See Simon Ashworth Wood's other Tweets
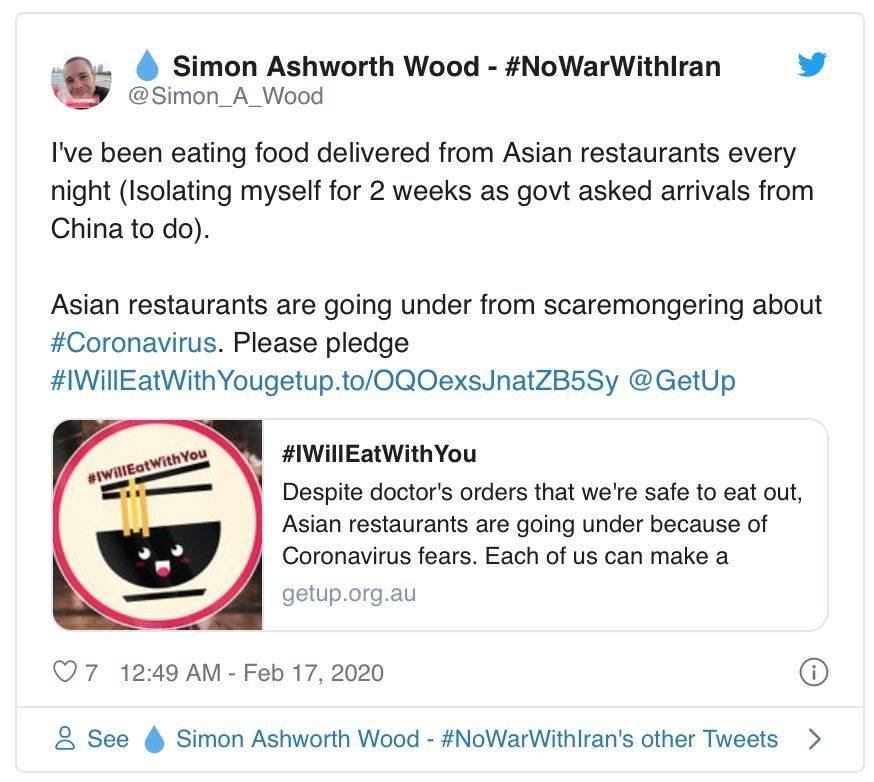This screenshot has width=874, height=782. 416,739
